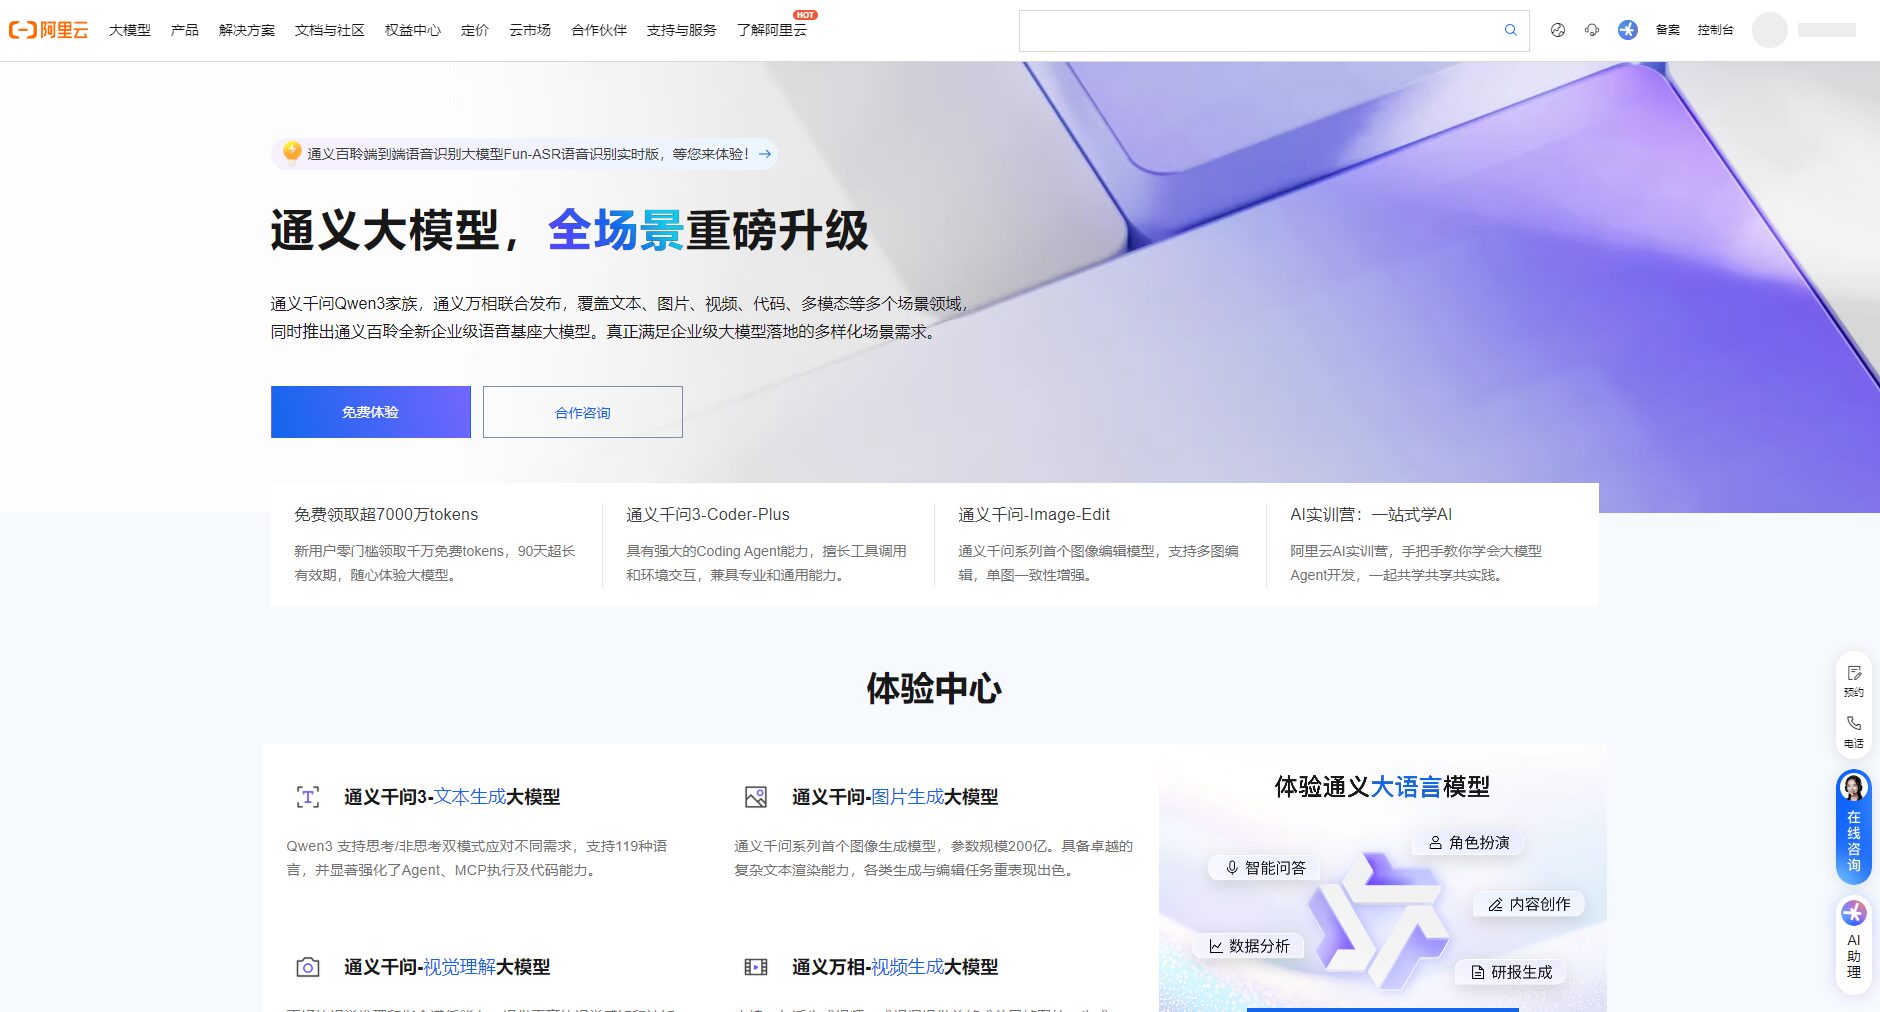Viewport: 1880px width, 1012px height.
Task: Click the user avatar circle
Action: pos(1769,30)
